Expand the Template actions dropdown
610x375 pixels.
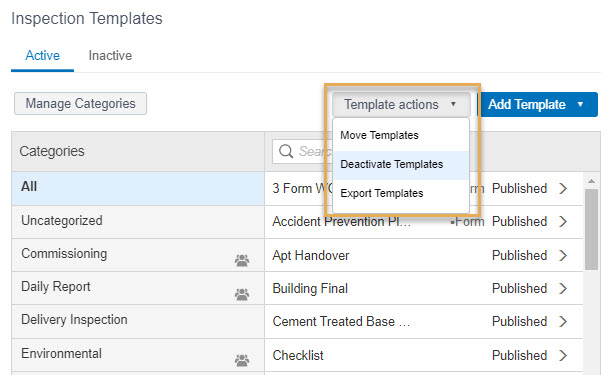401,104
